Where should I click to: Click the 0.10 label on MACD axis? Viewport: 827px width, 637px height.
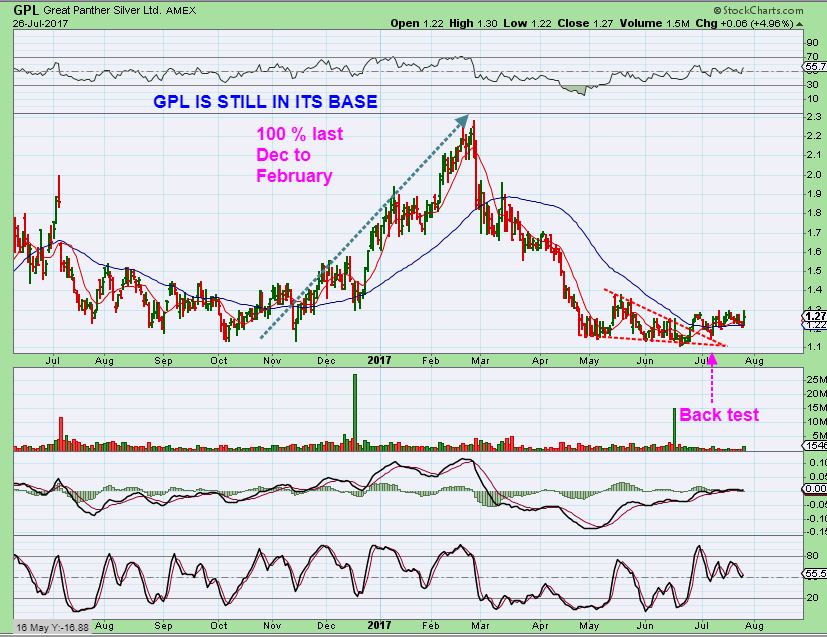pos(818,462)
